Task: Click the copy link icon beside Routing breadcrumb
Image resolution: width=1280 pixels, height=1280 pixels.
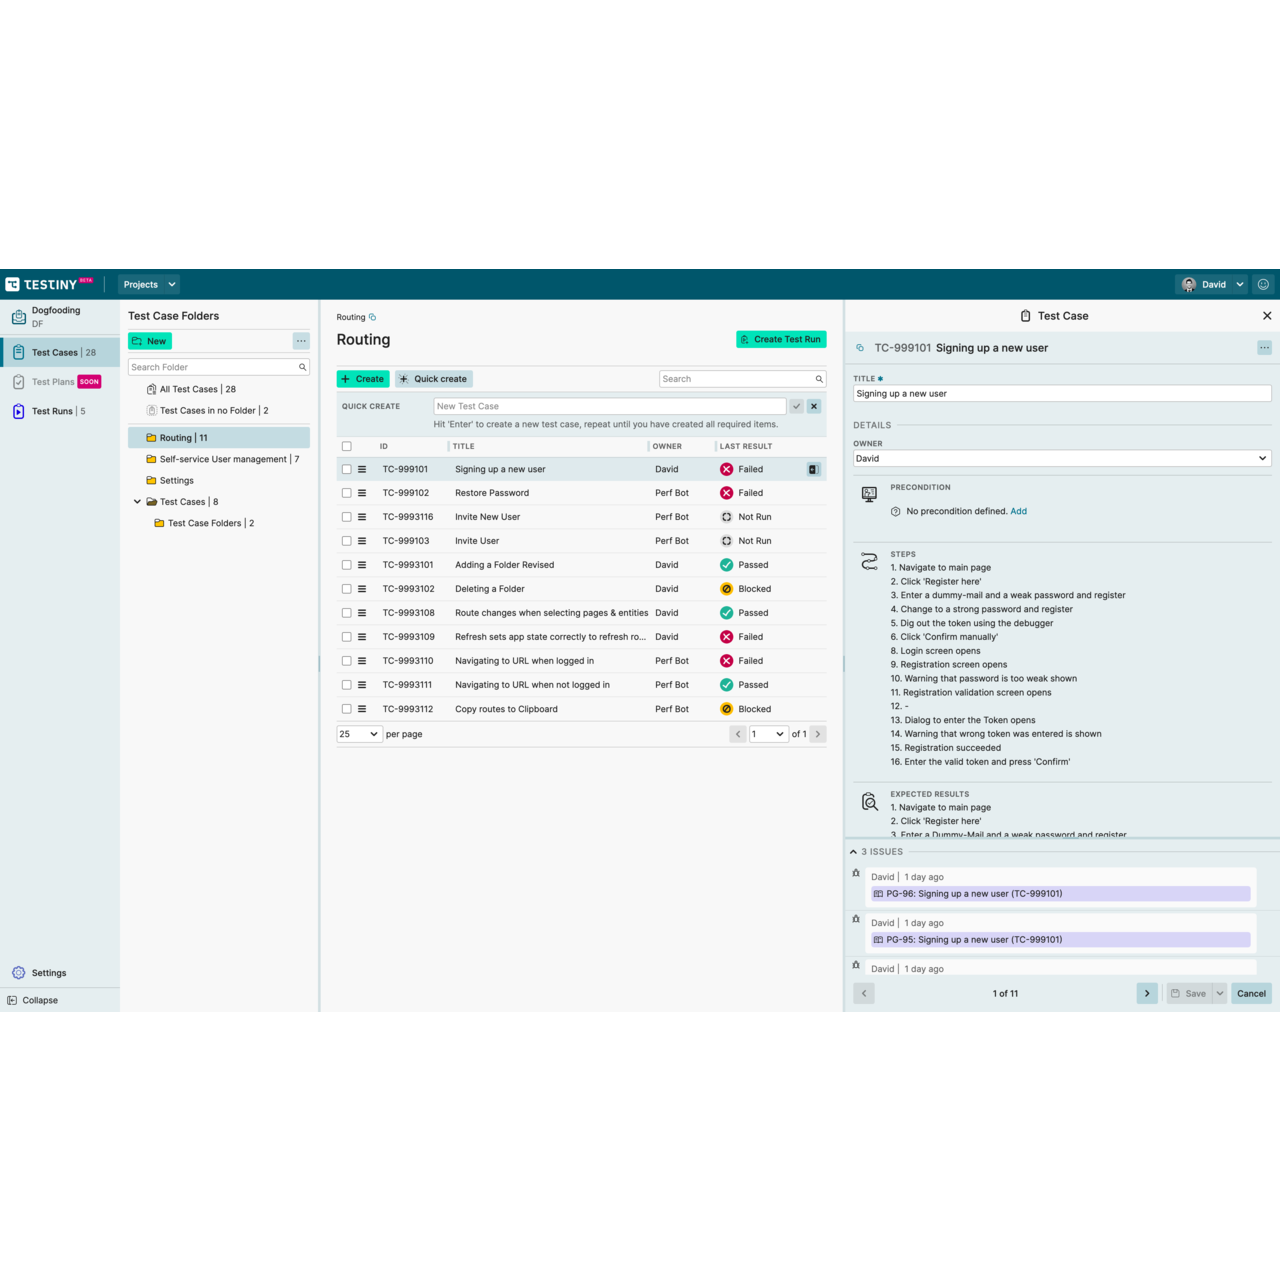Action: pyautogui.click(x=373, y=317)
